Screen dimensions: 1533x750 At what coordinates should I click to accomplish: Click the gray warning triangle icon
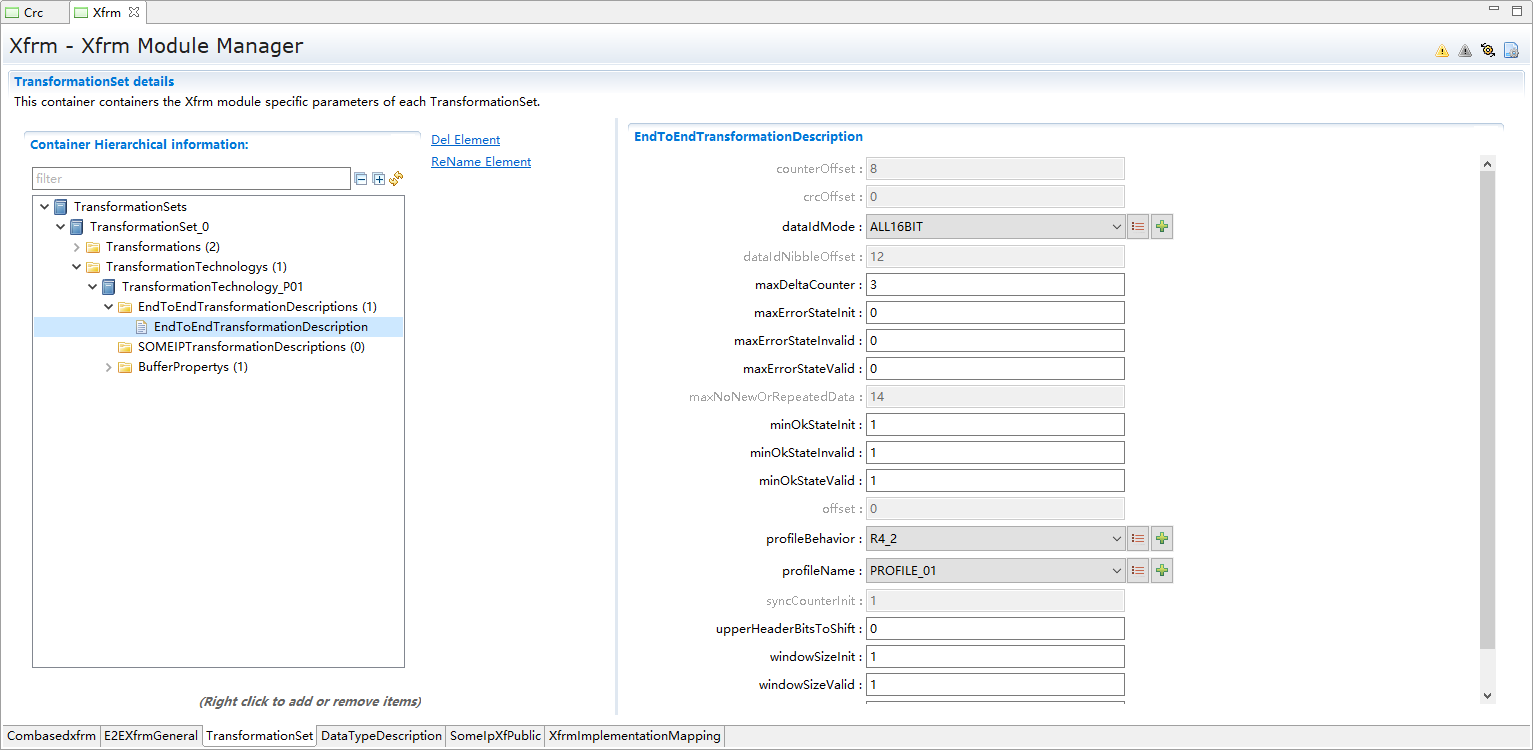click(x=1465, y=51)
